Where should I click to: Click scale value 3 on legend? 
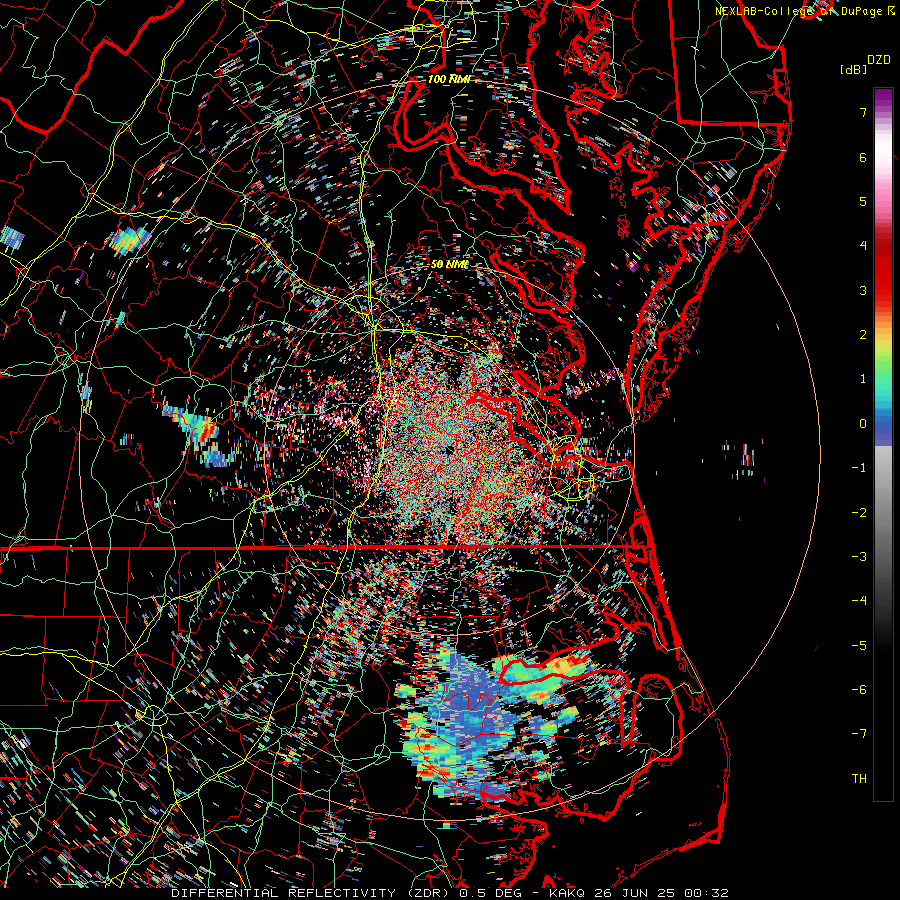pos(863,290)
